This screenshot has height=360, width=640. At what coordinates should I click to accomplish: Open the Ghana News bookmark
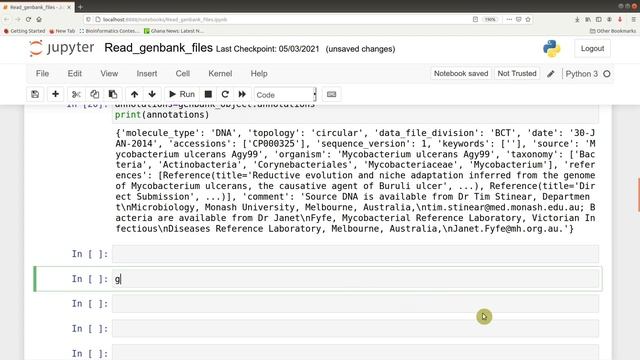pyautogui.click(x=174, y=31)
